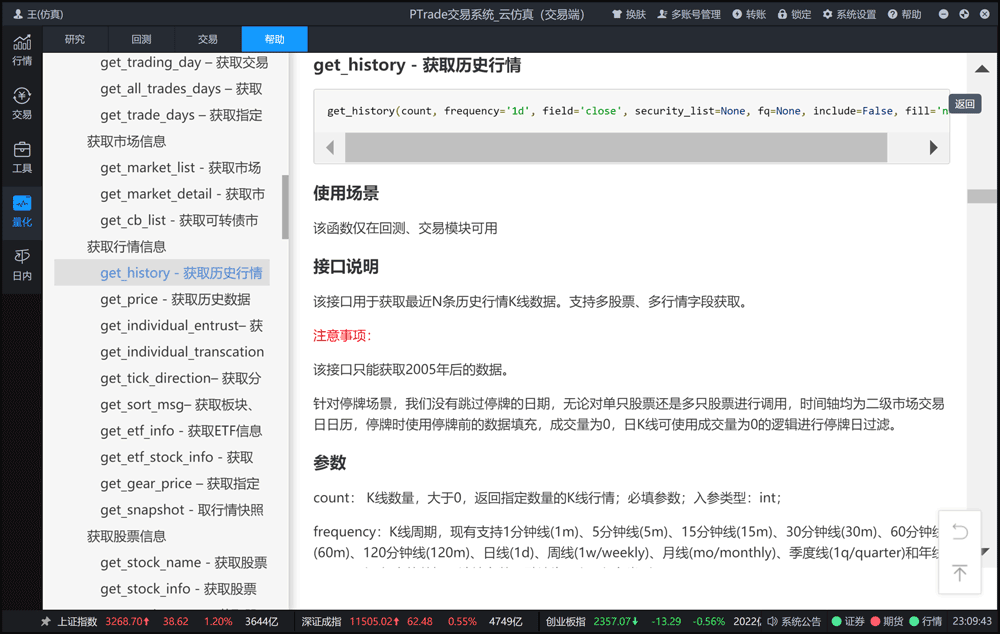The height and width of the screenshot is (634, 1000).
Task: Open 多账号管理 multi-account management
Action: pyautogui.click(x=689, y=14)
